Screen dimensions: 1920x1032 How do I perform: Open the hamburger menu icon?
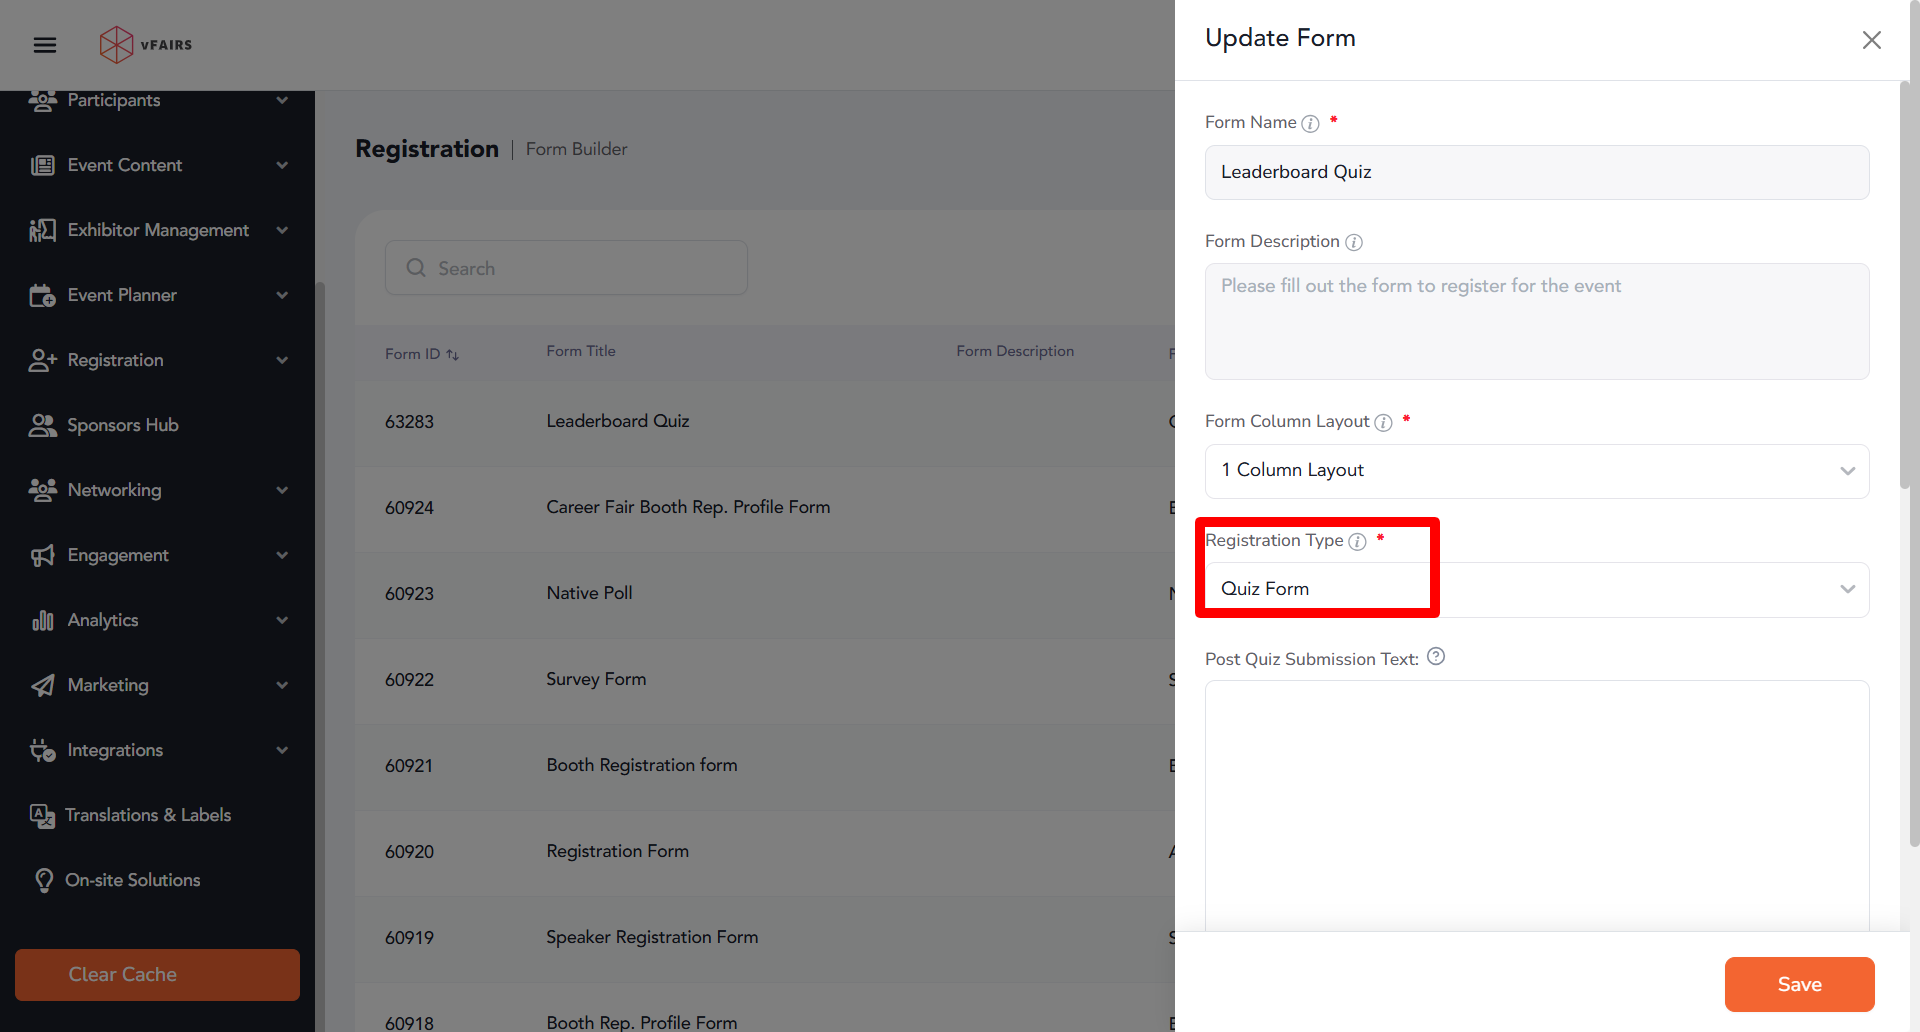tap(45, 45)
